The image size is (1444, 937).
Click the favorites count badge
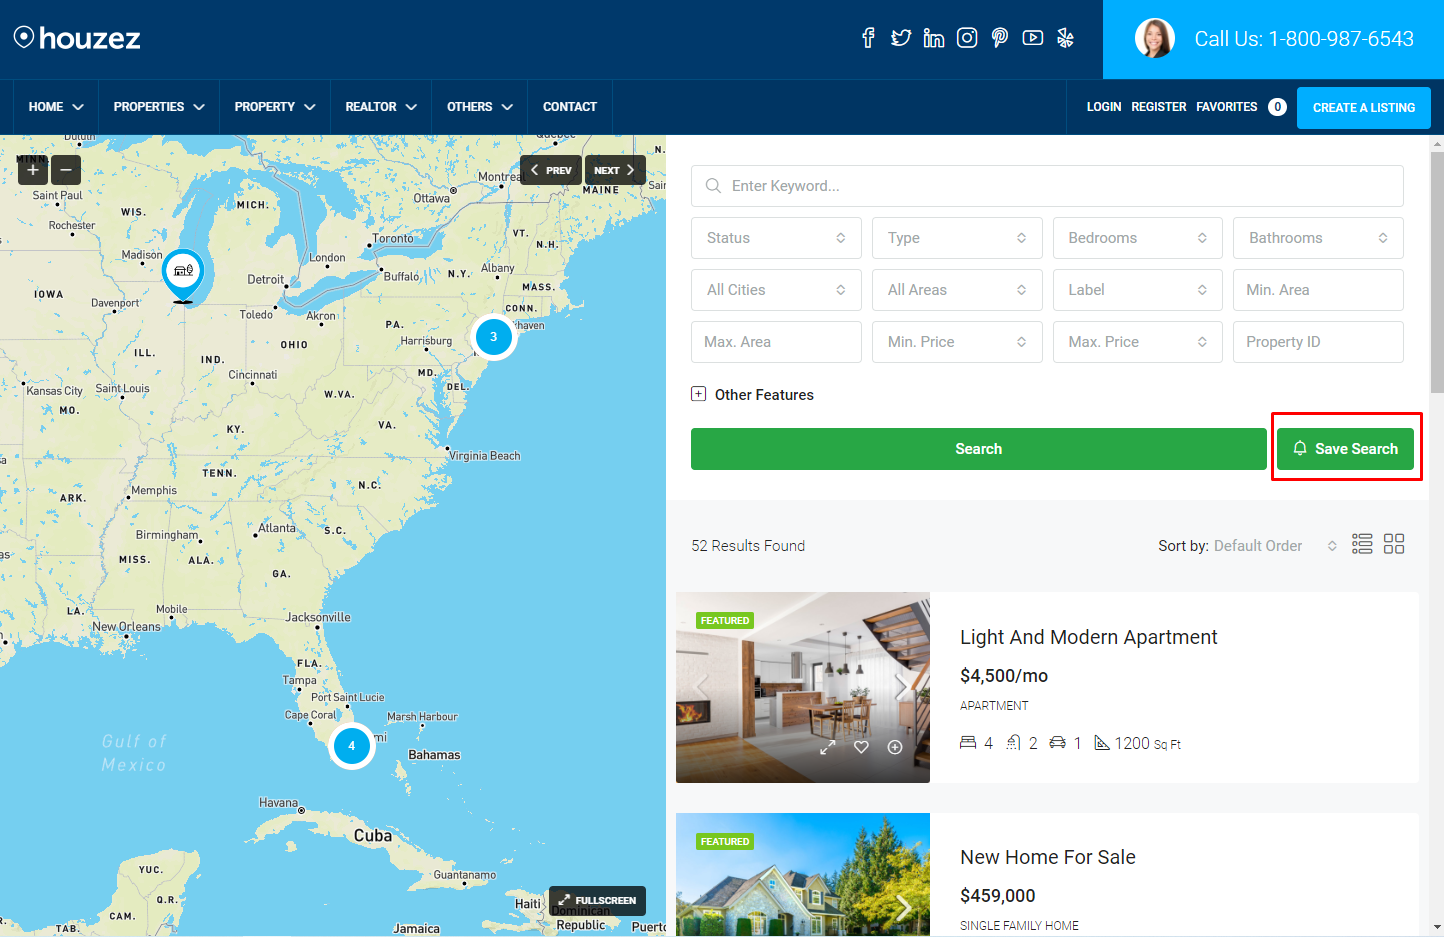(1277, 107)
